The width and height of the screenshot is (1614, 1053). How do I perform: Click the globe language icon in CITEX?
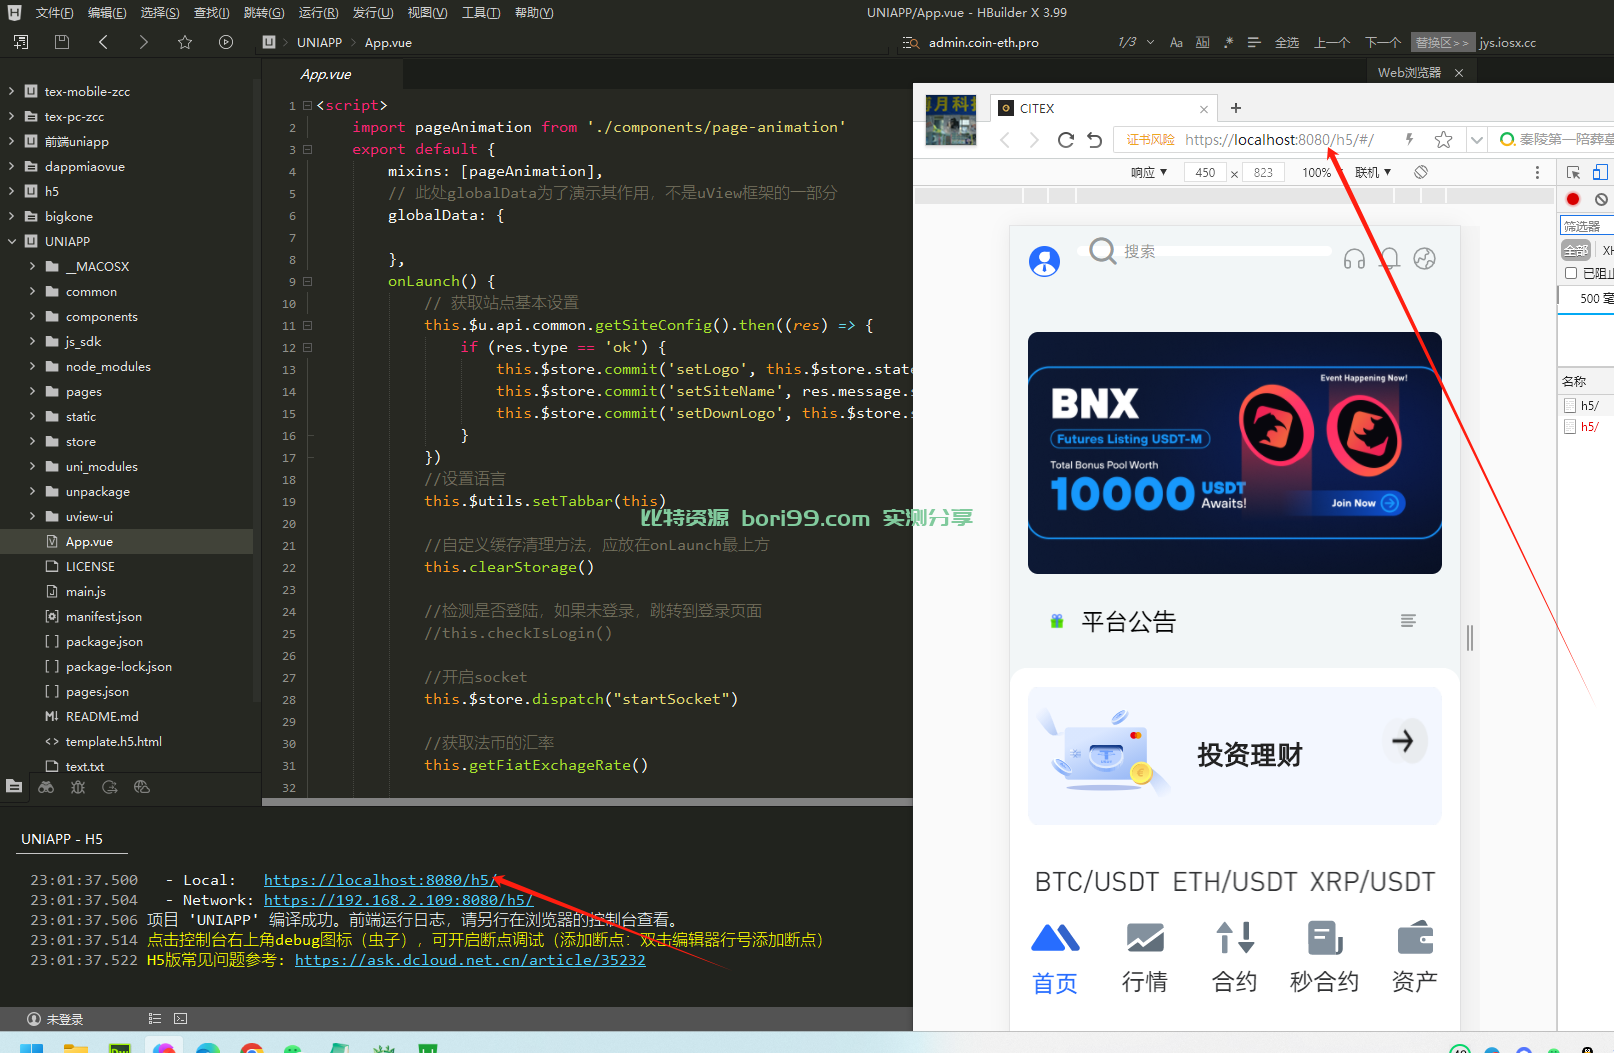click(1425, 259)
